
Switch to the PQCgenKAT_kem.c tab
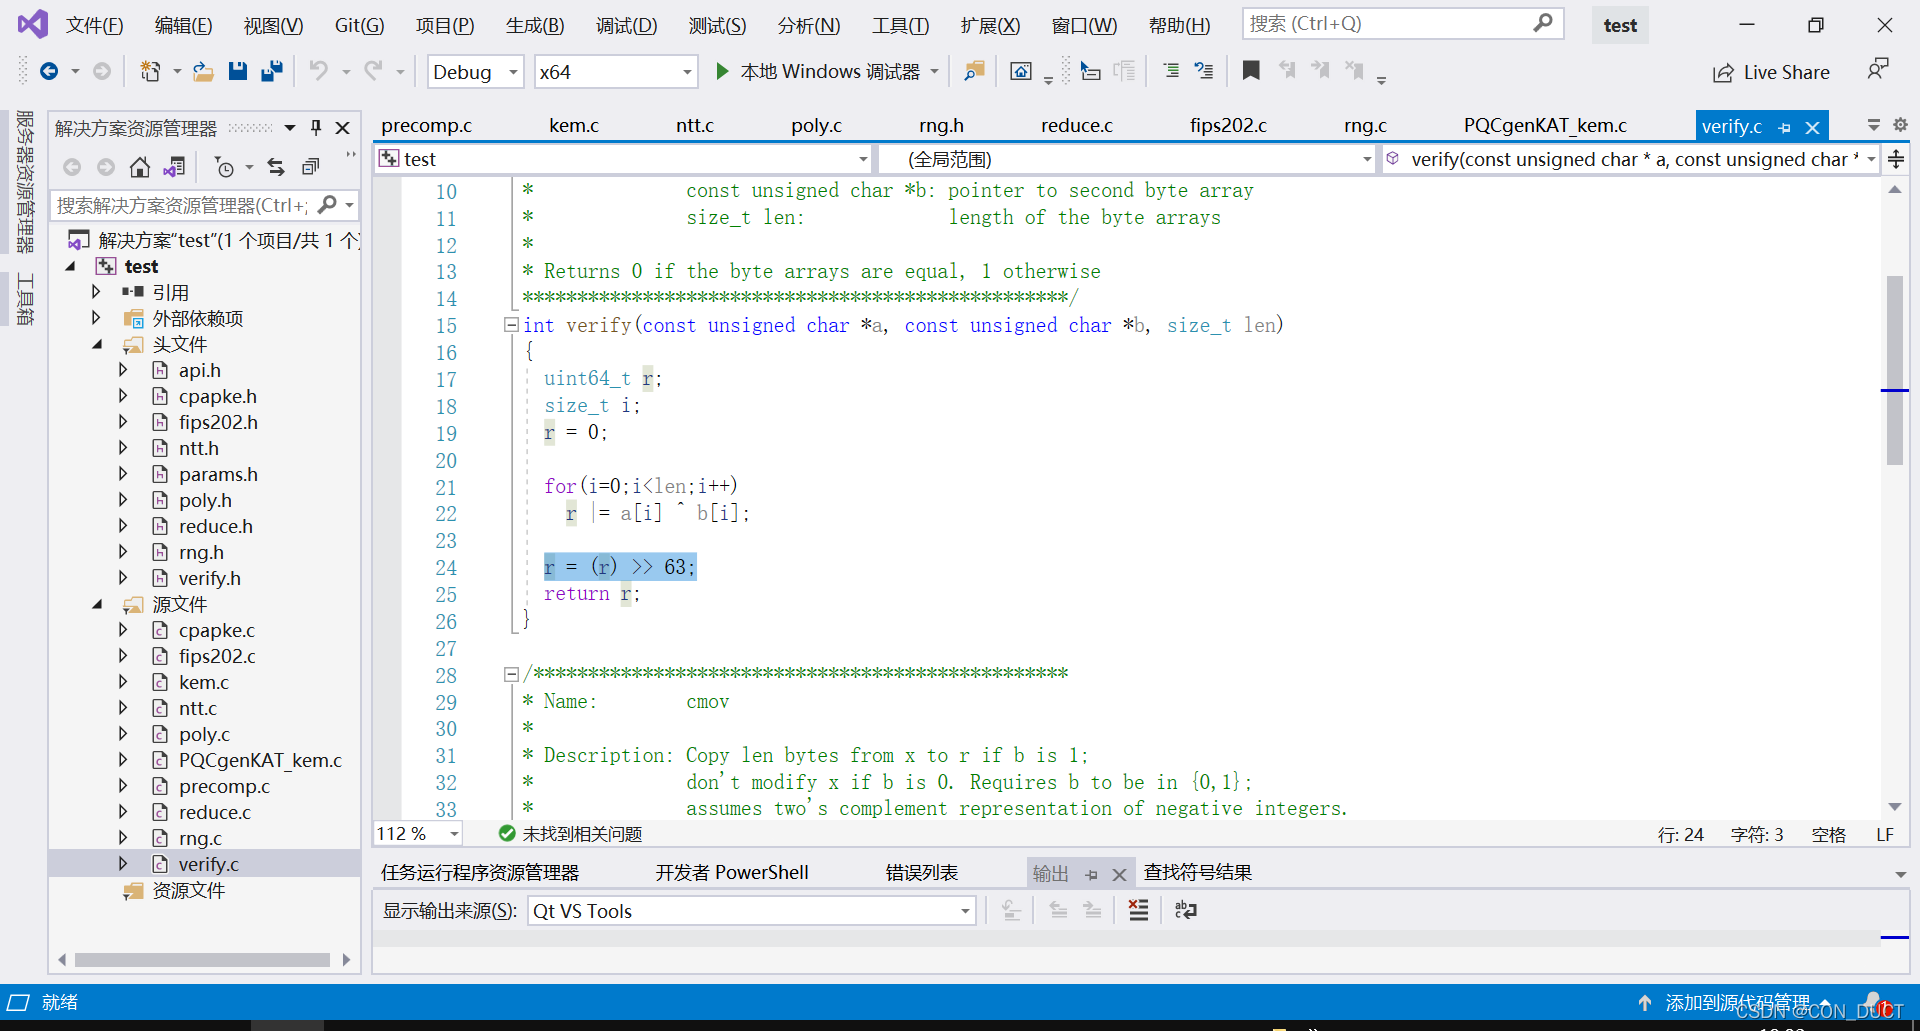pyautogui.click(x=1545, y=125)
